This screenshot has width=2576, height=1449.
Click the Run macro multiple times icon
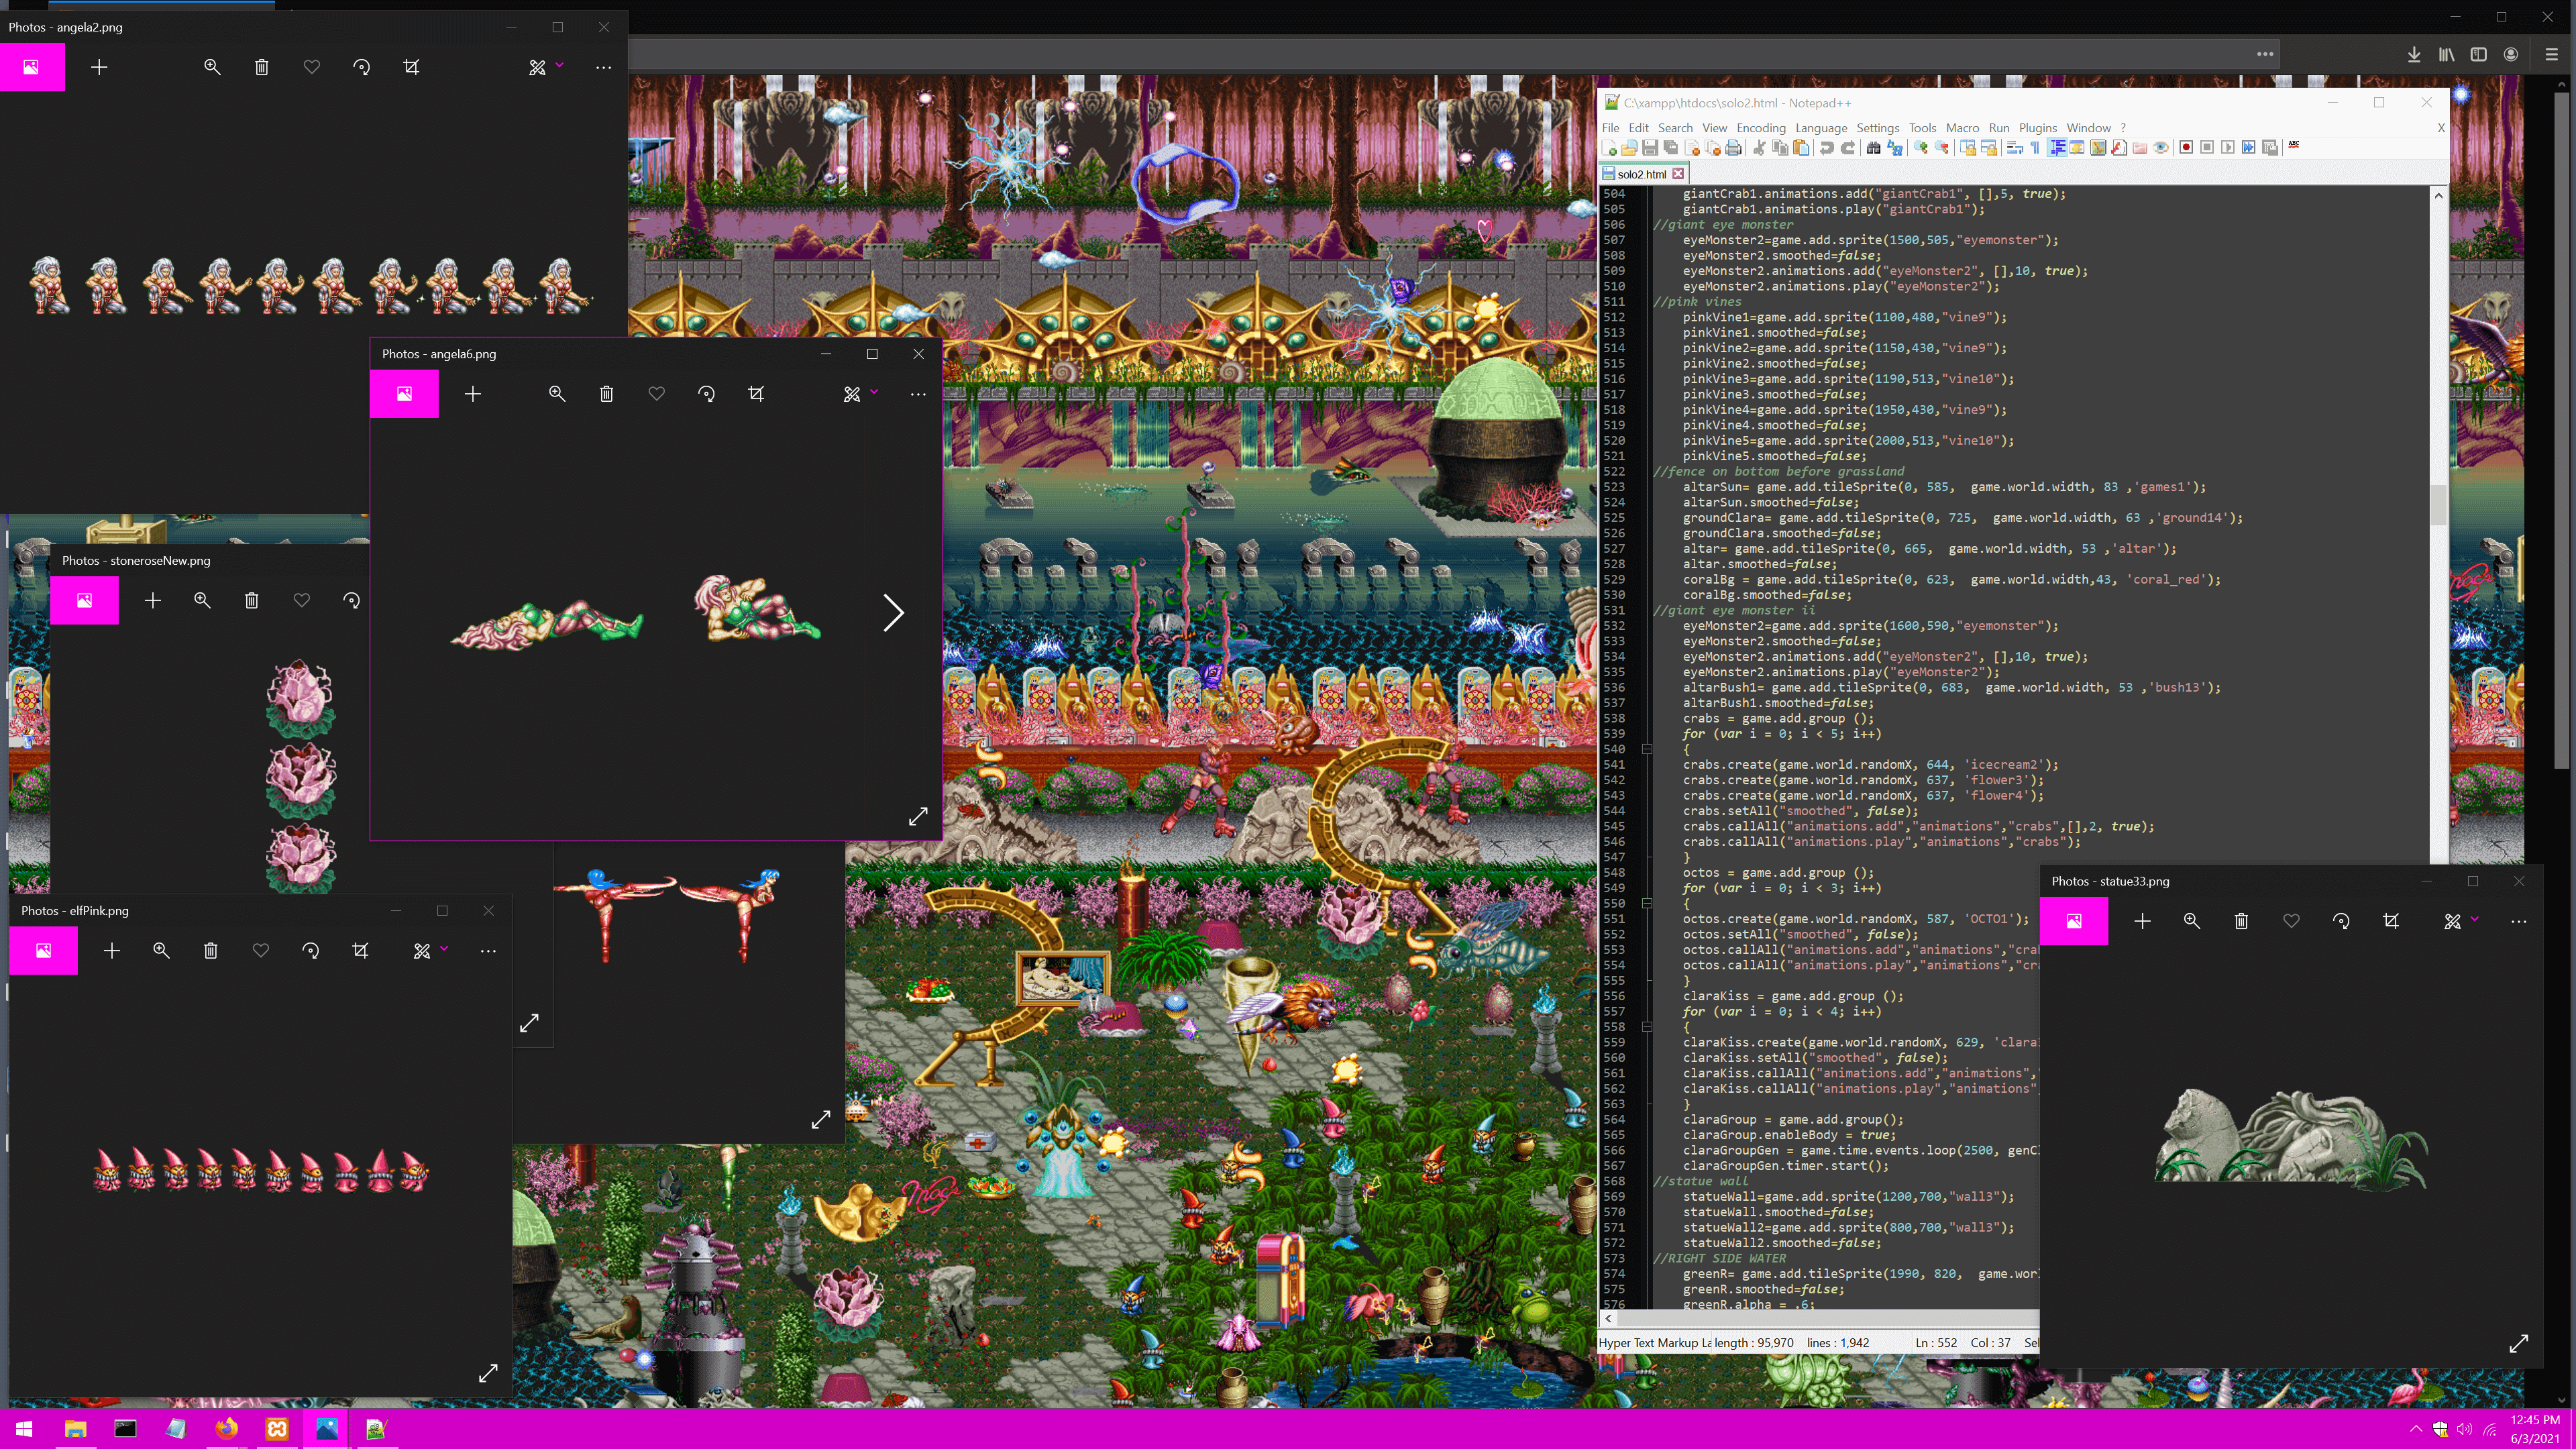[2249, 148]
